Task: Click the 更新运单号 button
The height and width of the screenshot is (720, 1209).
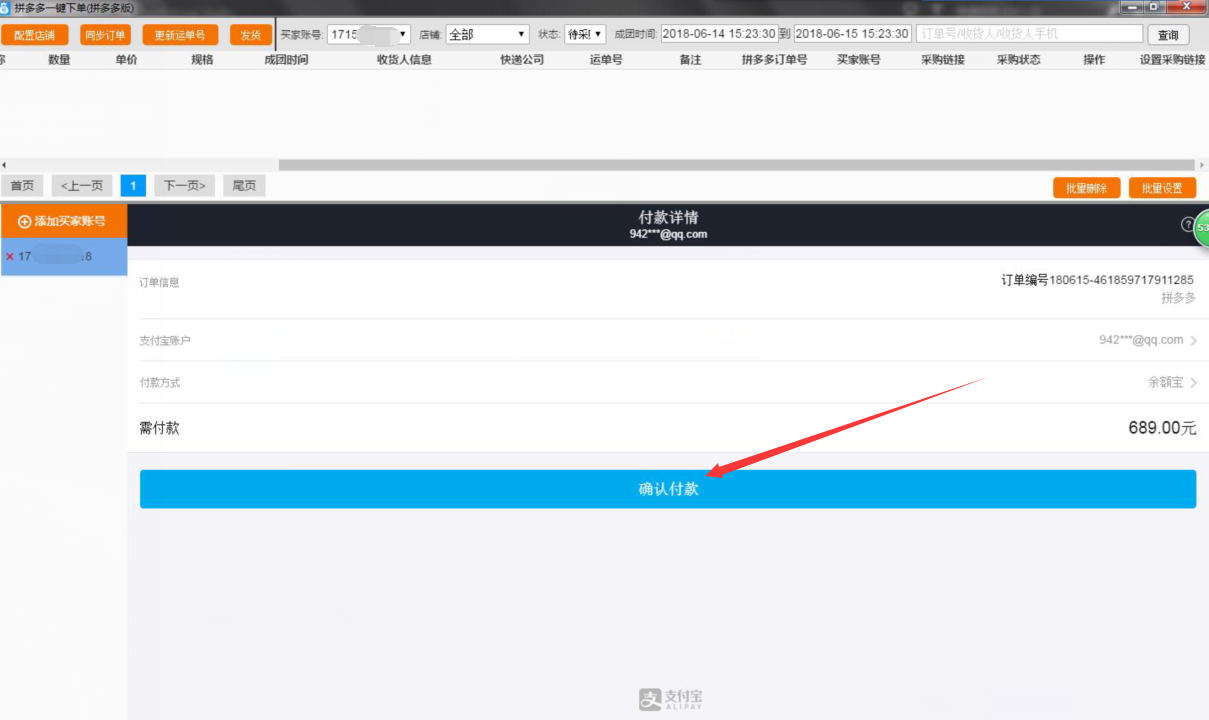Action: click(180, 35)
